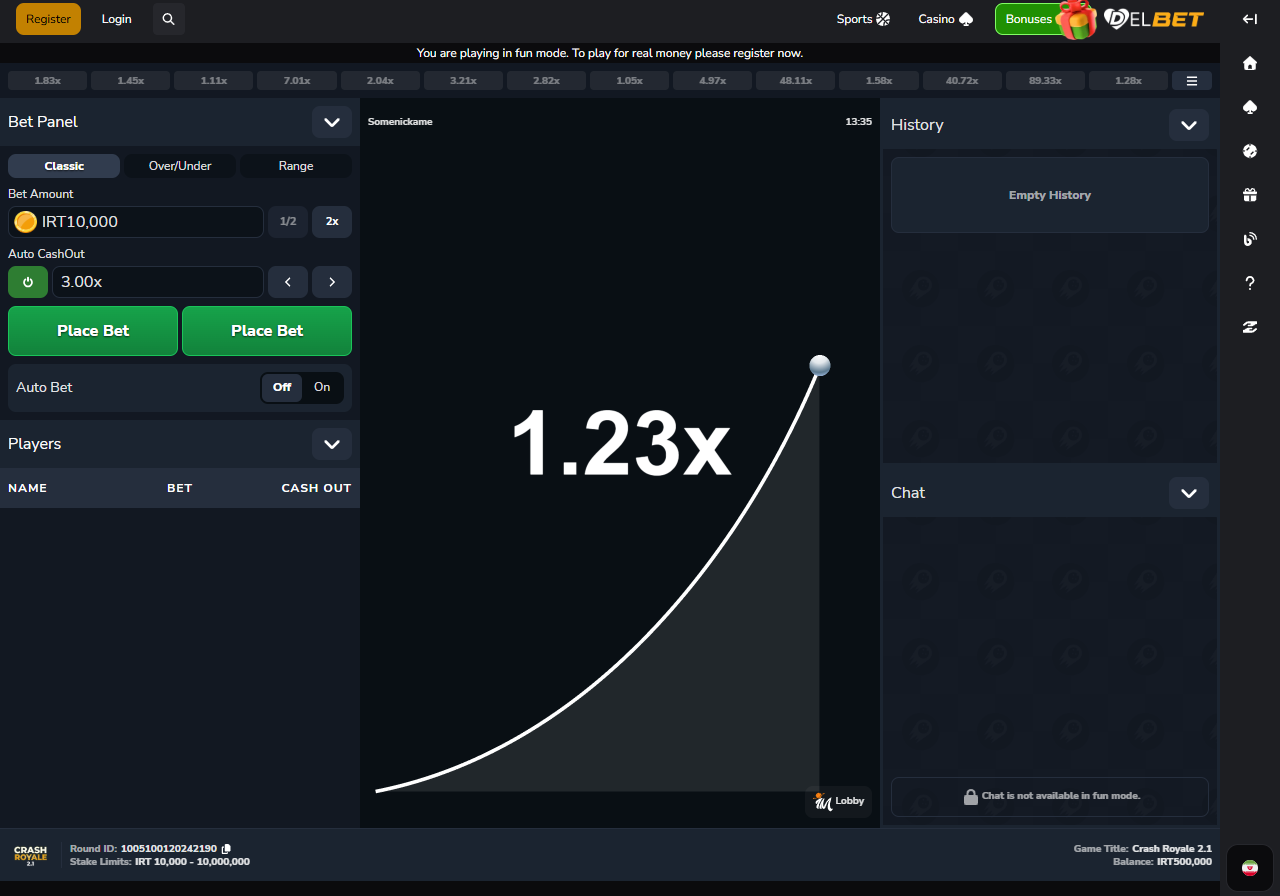
Task: Set Auto Bet to Off
Action: tap(282, 387)
